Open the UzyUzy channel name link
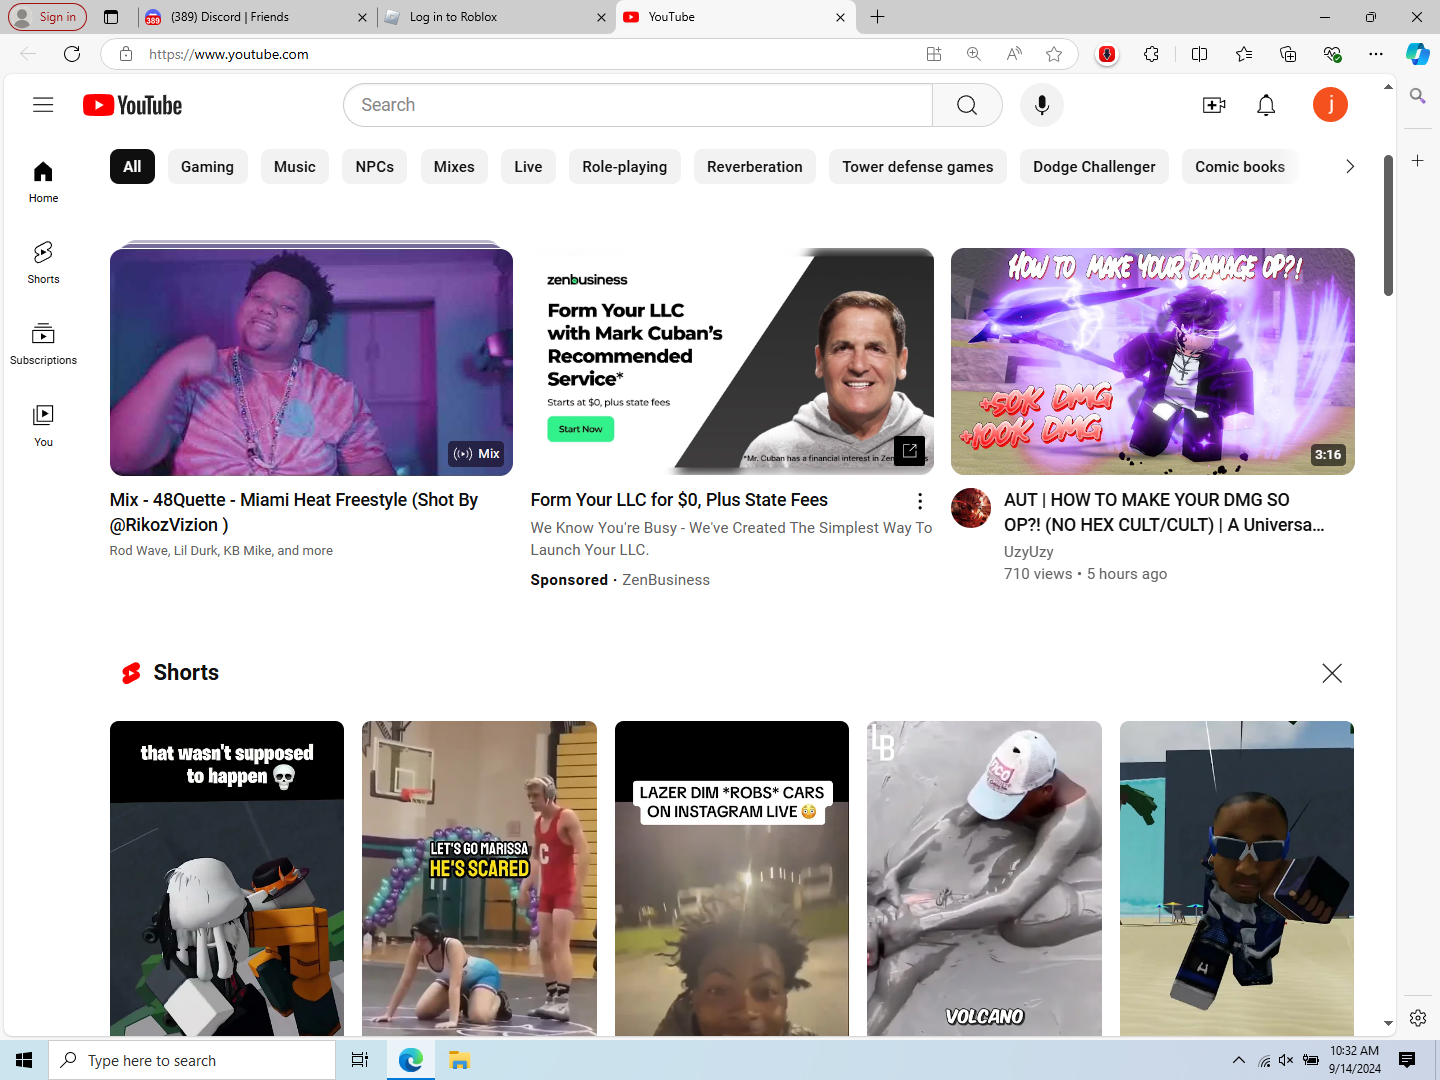 [1029, 551]
